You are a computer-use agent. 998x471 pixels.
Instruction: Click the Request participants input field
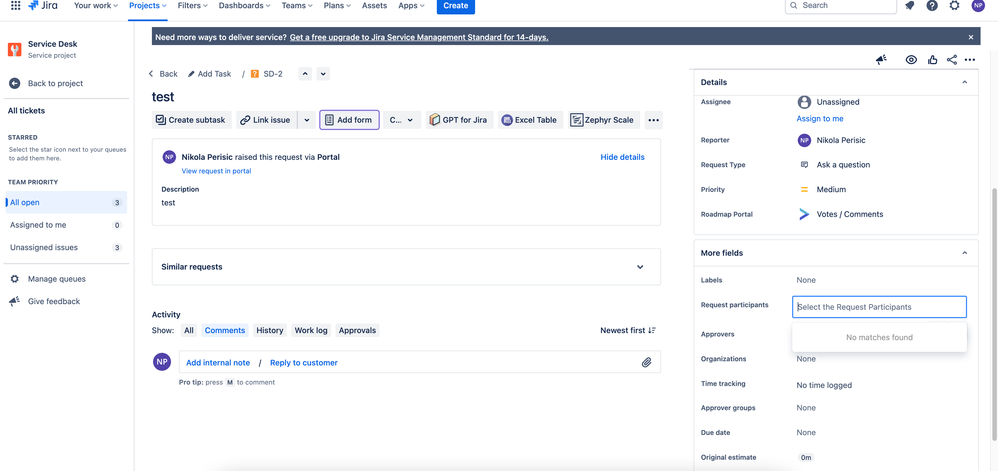[879, 307]
